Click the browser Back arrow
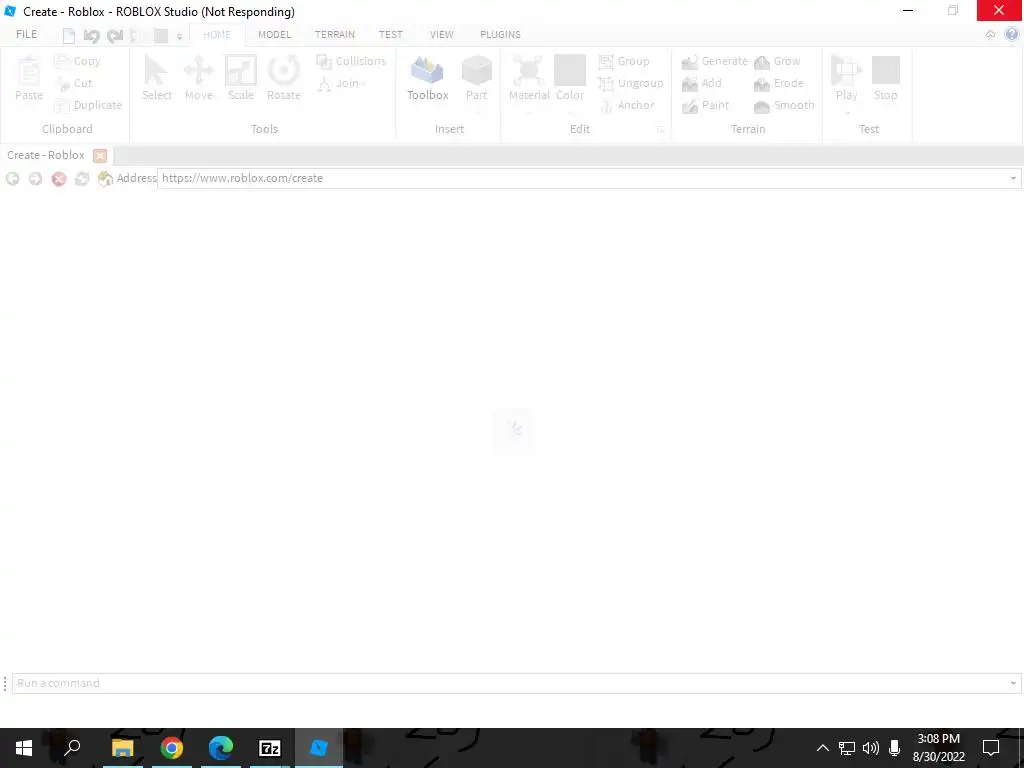The width and height of the screenshot is (1024, 768). [x=12, y=178]
